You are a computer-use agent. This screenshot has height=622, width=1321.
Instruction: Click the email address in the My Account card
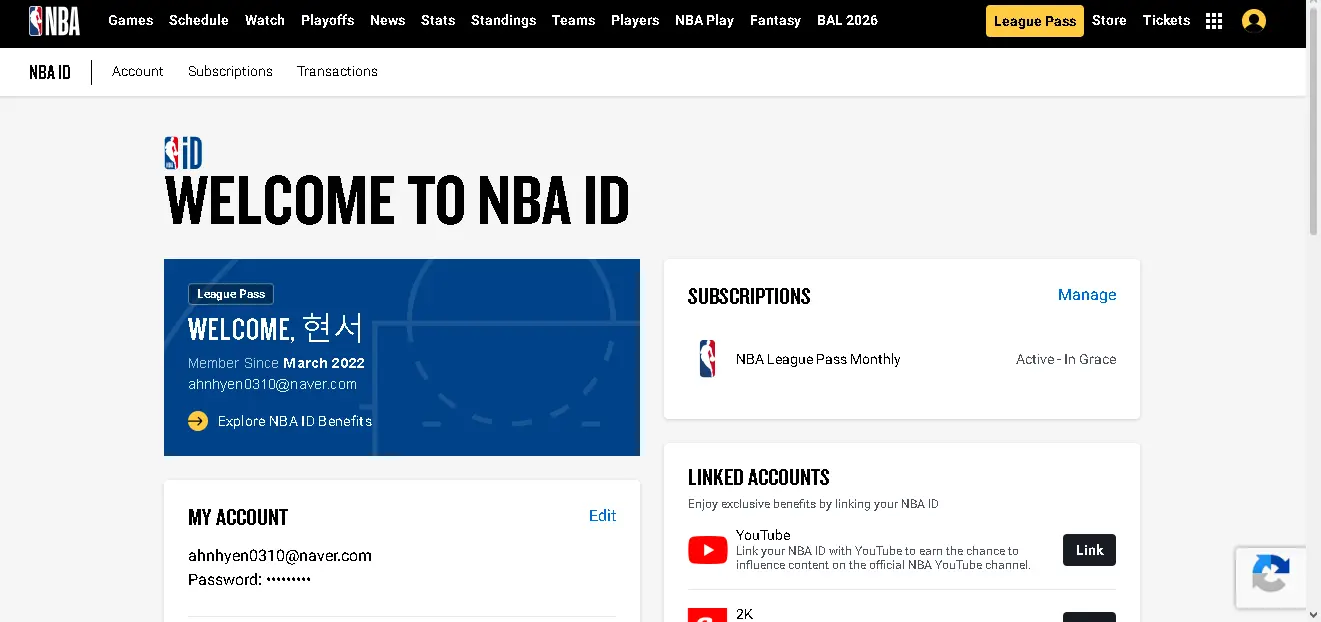[280, 556]
